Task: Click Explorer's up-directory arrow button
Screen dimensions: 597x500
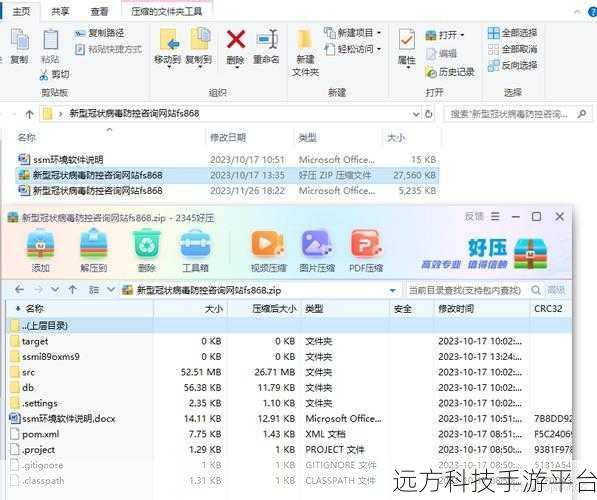Action: point(29,114)
